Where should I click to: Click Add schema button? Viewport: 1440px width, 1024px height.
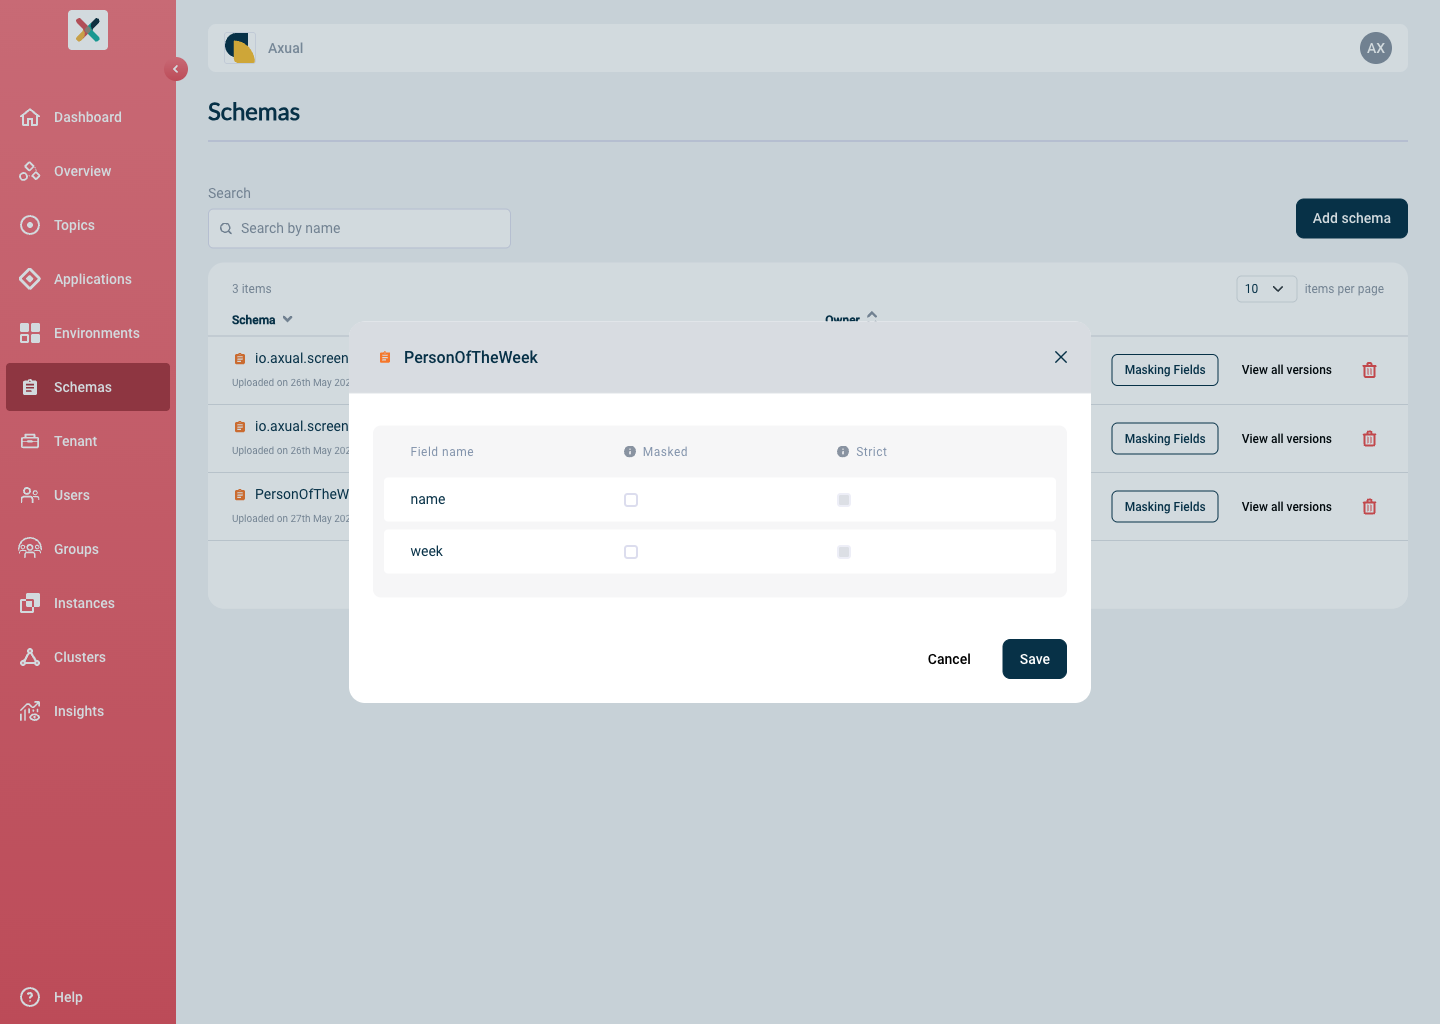coord(1352,218)
